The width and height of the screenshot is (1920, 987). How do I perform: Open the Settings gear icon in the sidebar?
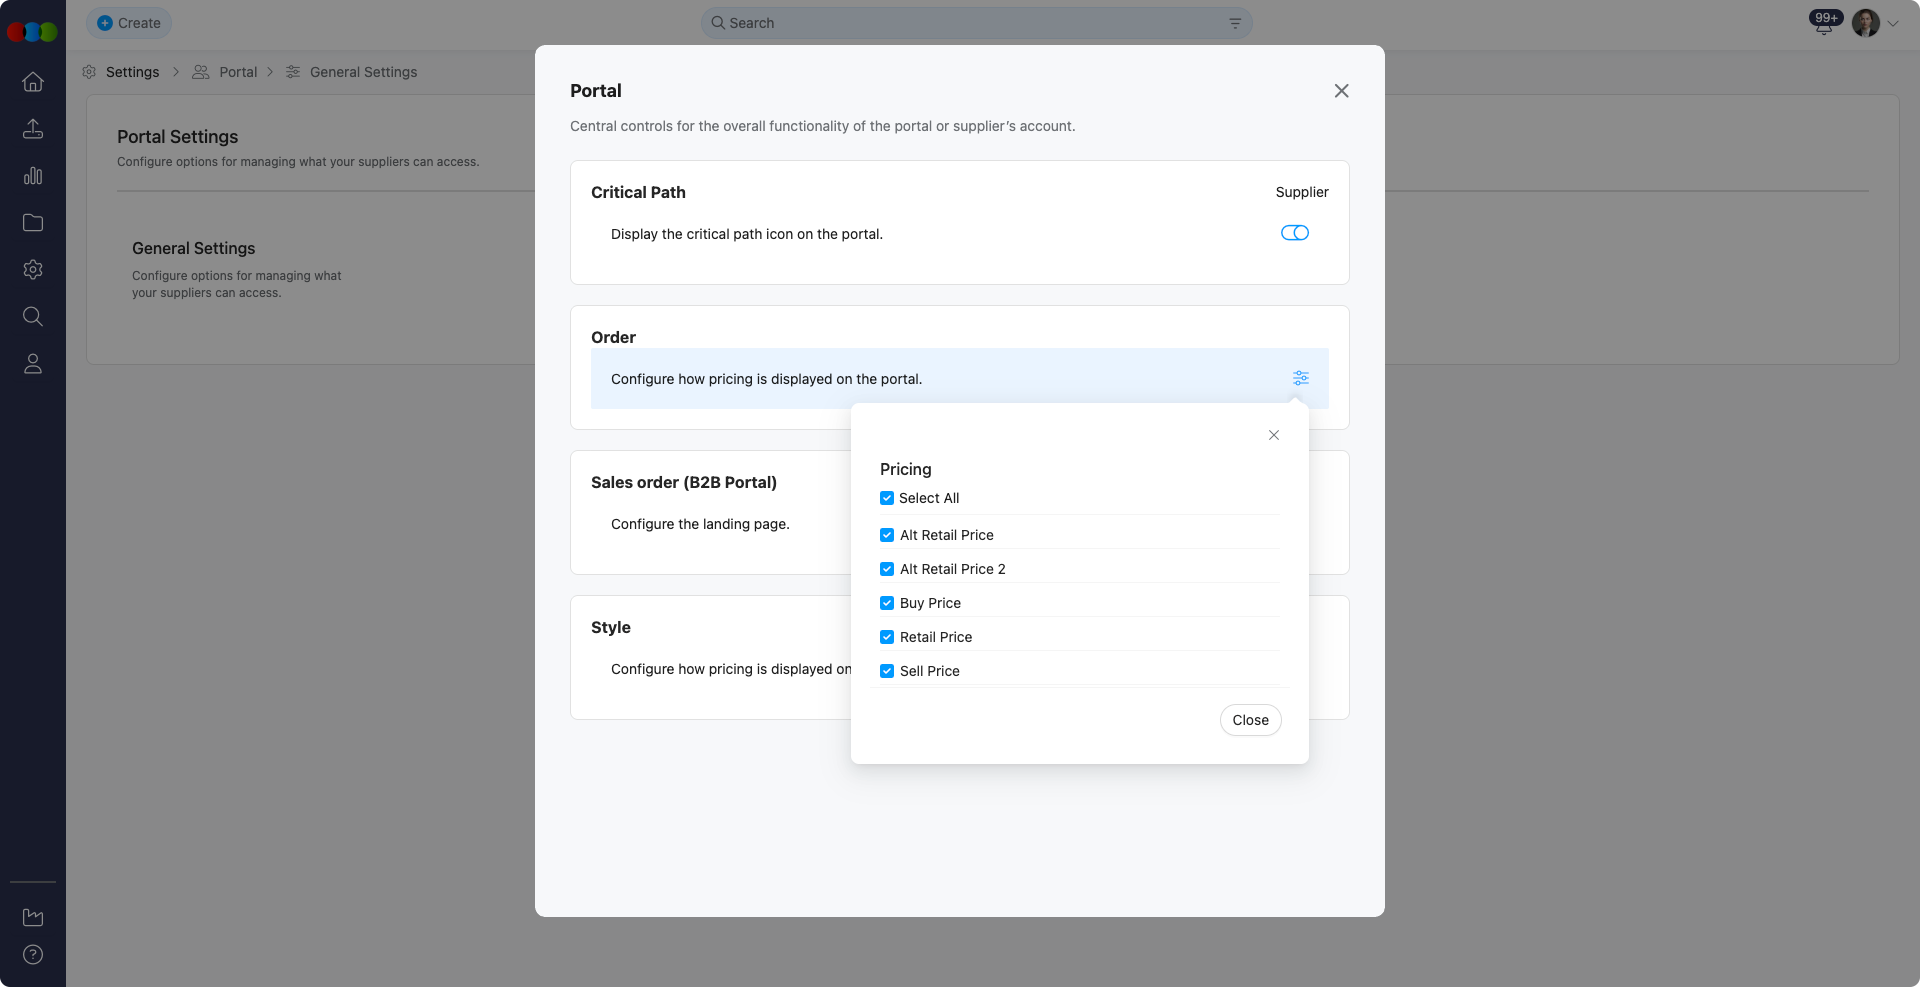[x=33, y=270]
